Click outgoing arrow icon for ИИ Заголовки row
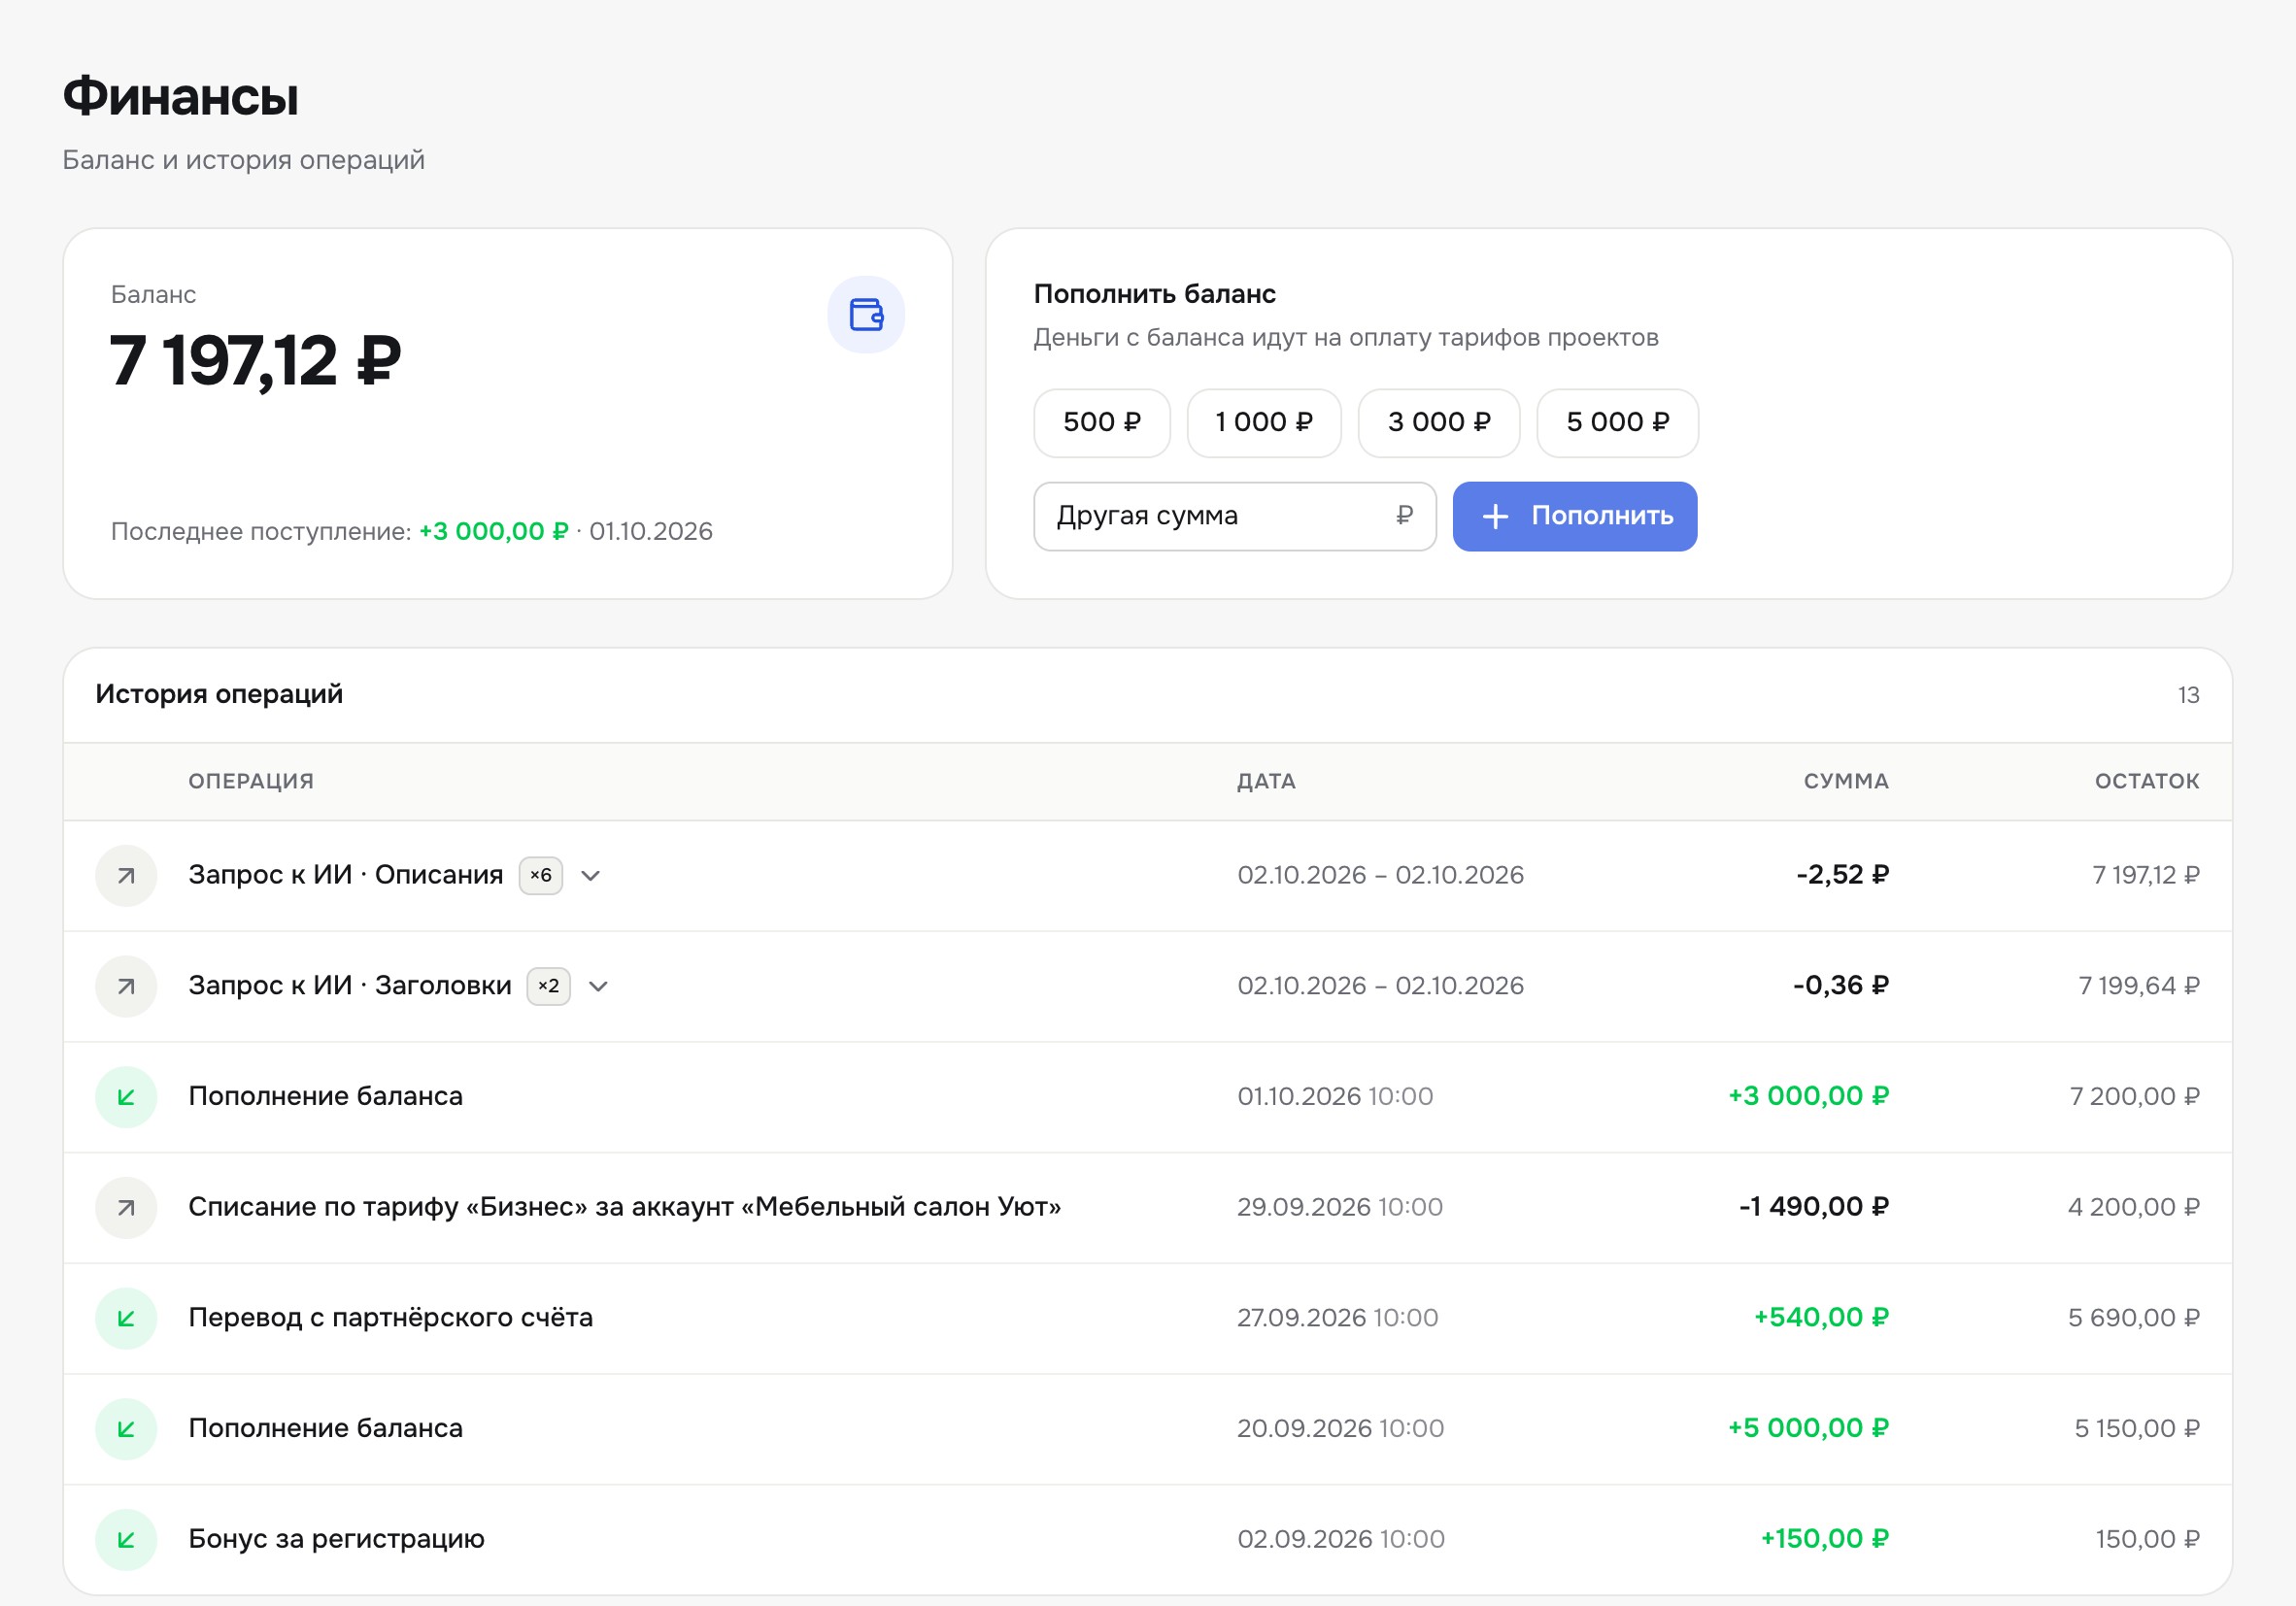The image size is (2296, 1606). 126,987
